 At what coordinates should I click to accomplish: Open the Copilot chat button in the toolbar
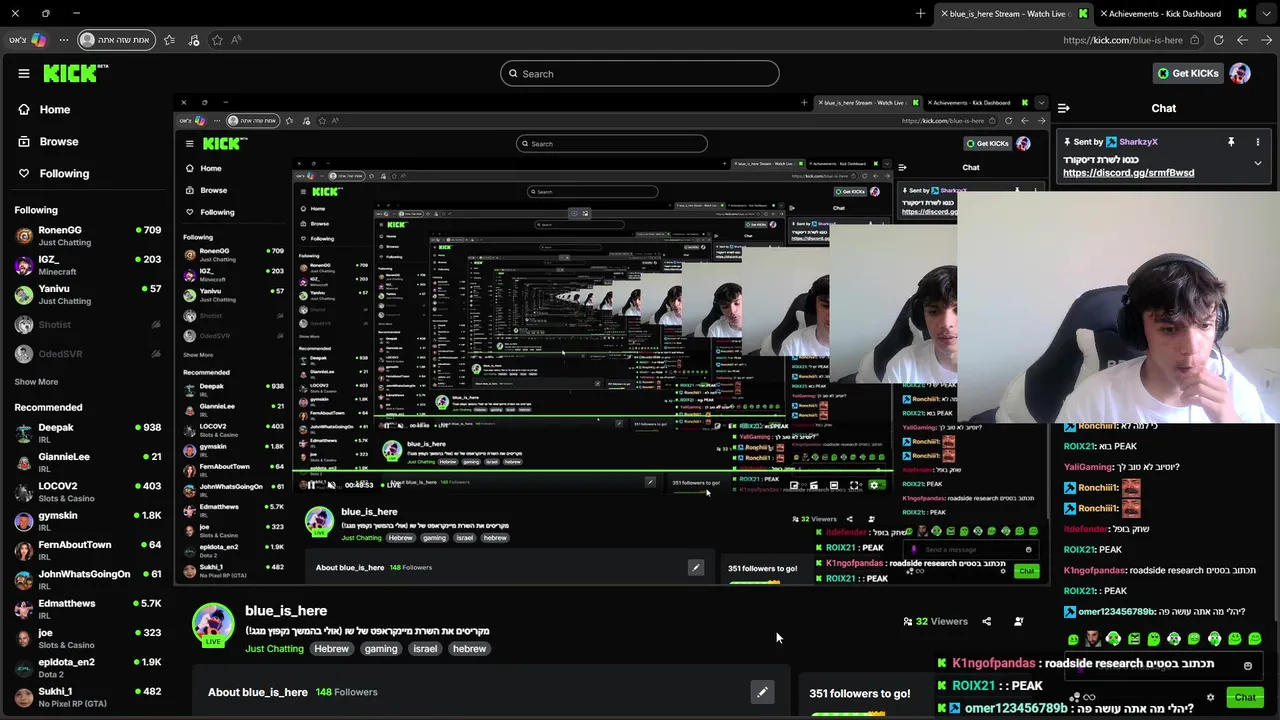(27, 40)
